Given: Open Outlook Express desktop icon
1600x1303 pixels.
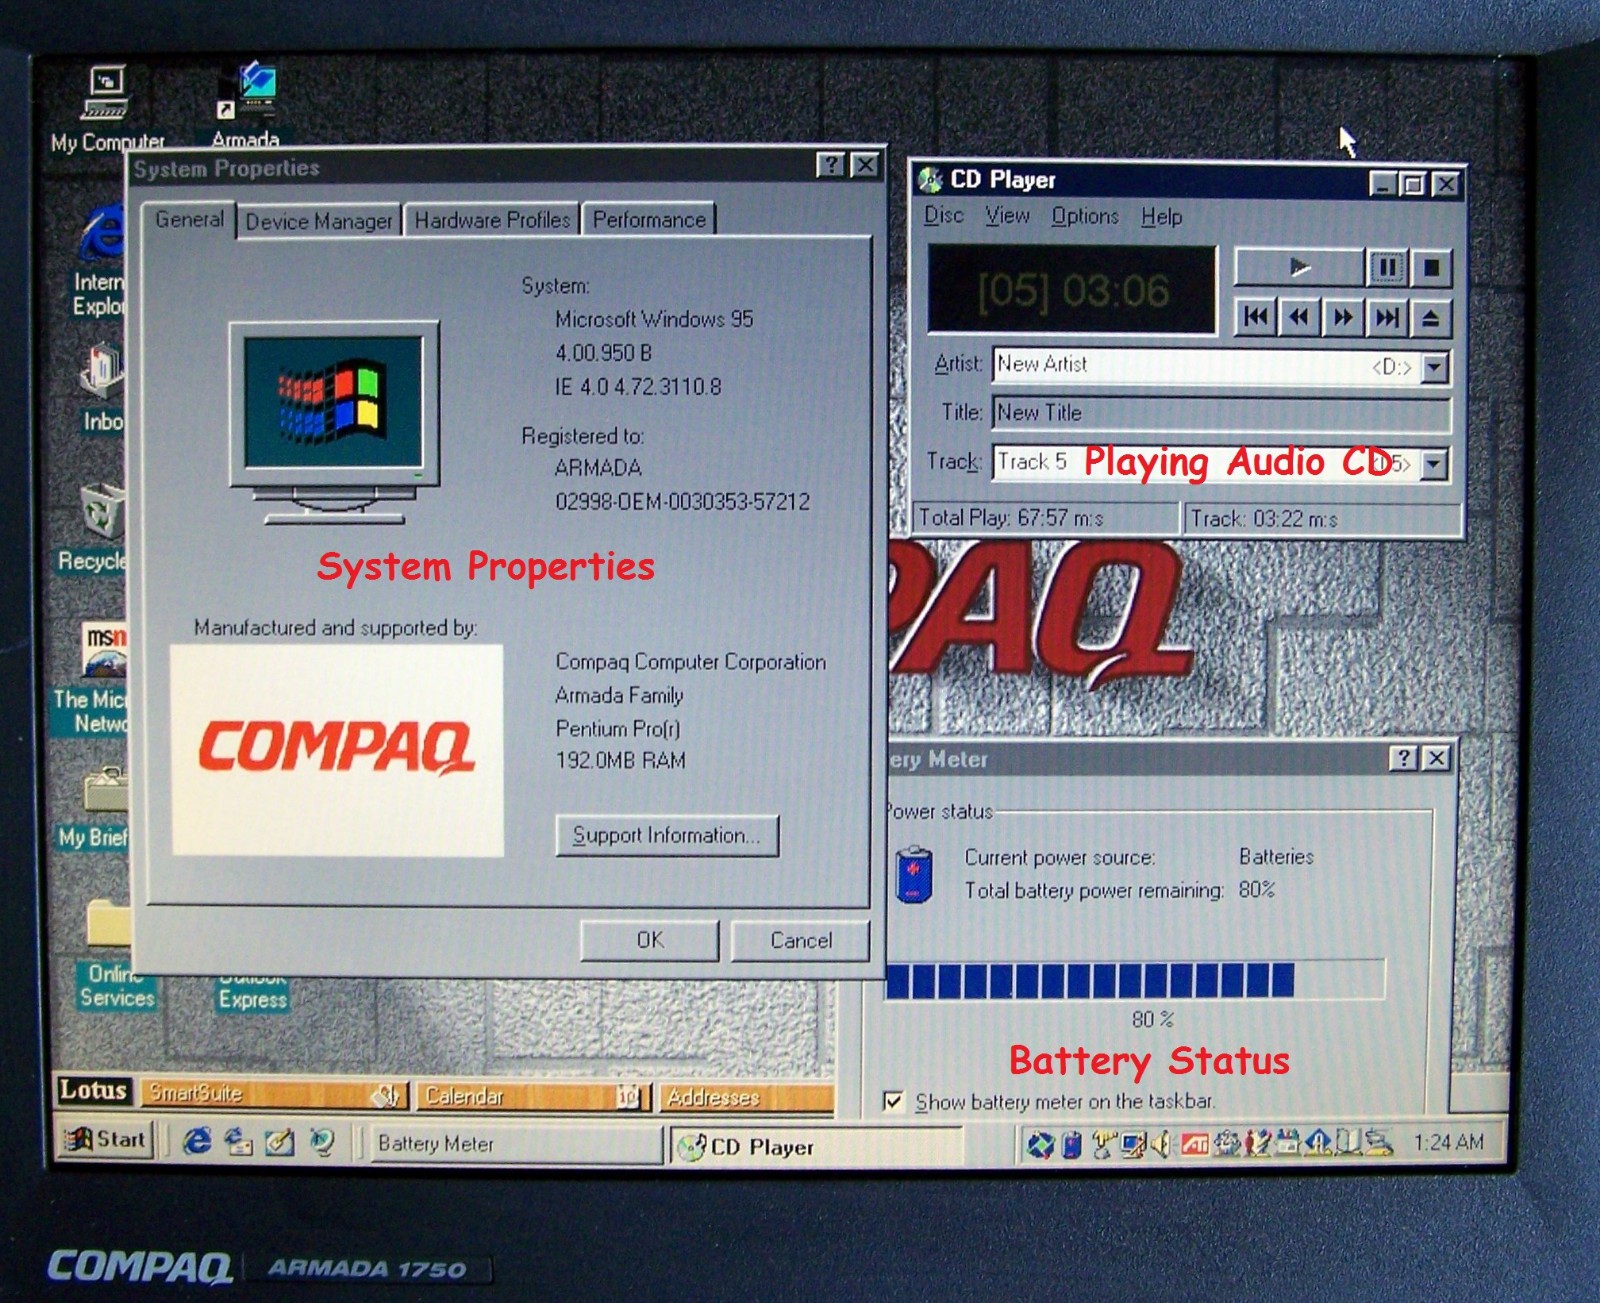Looking at the screenshot, I should (x=252, y=990).
